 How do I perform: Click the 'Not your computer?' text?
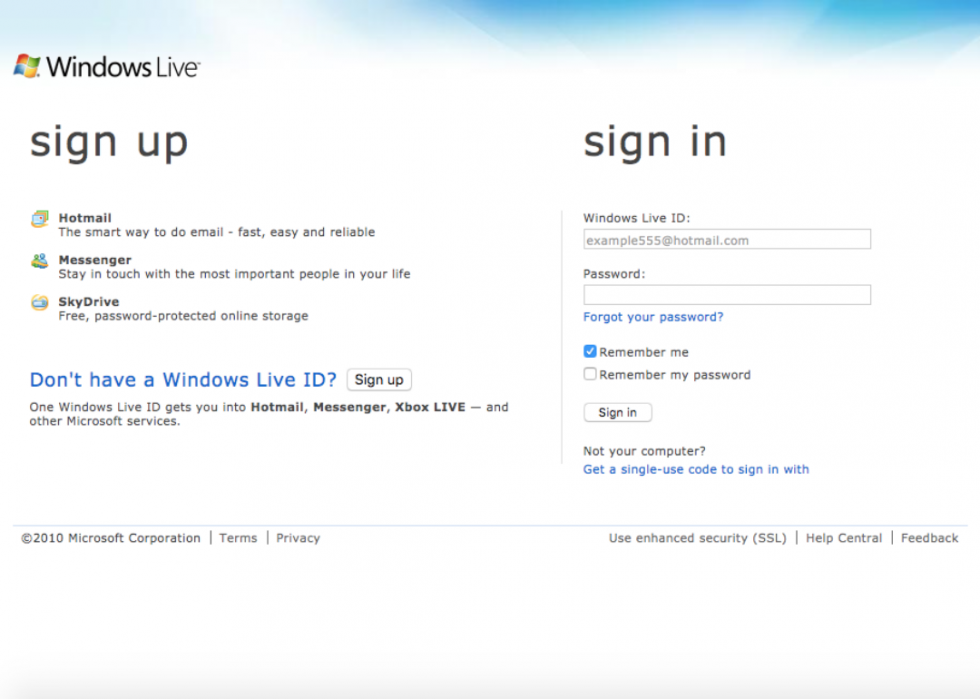pyautogui.click(x=644, y=451)
